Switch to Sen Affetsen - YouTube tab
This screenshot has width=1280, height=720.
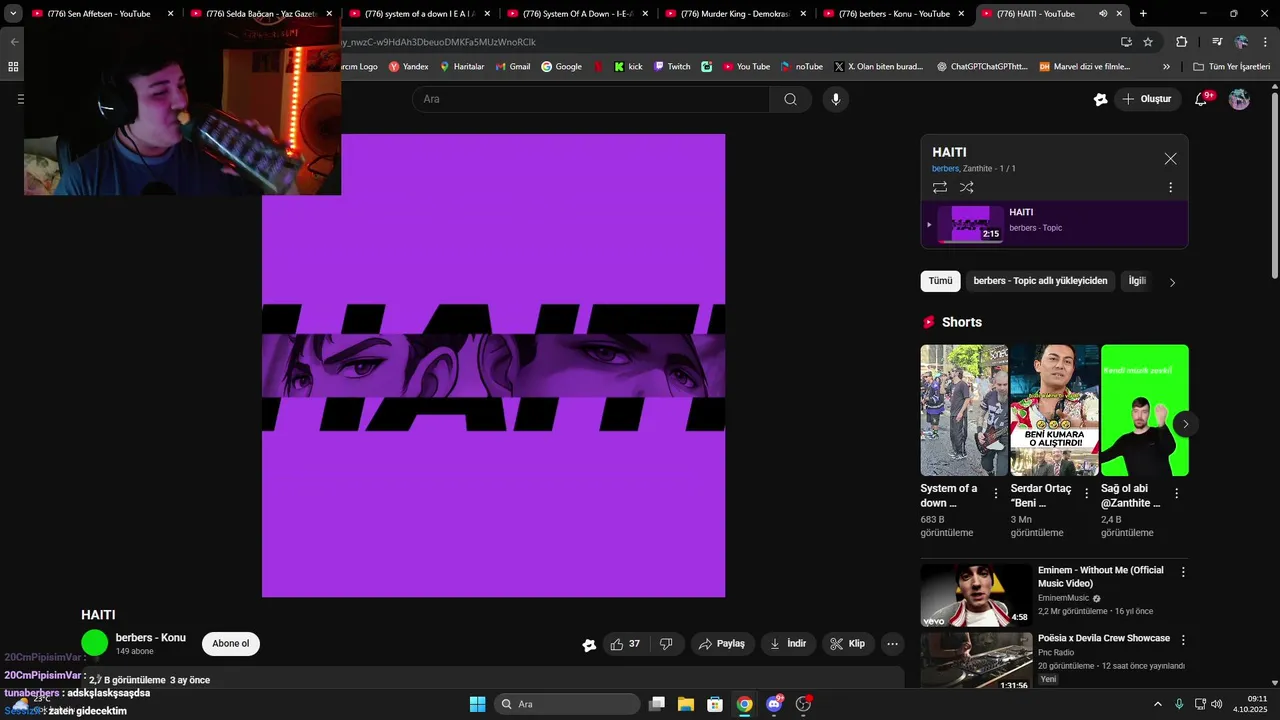99,14
